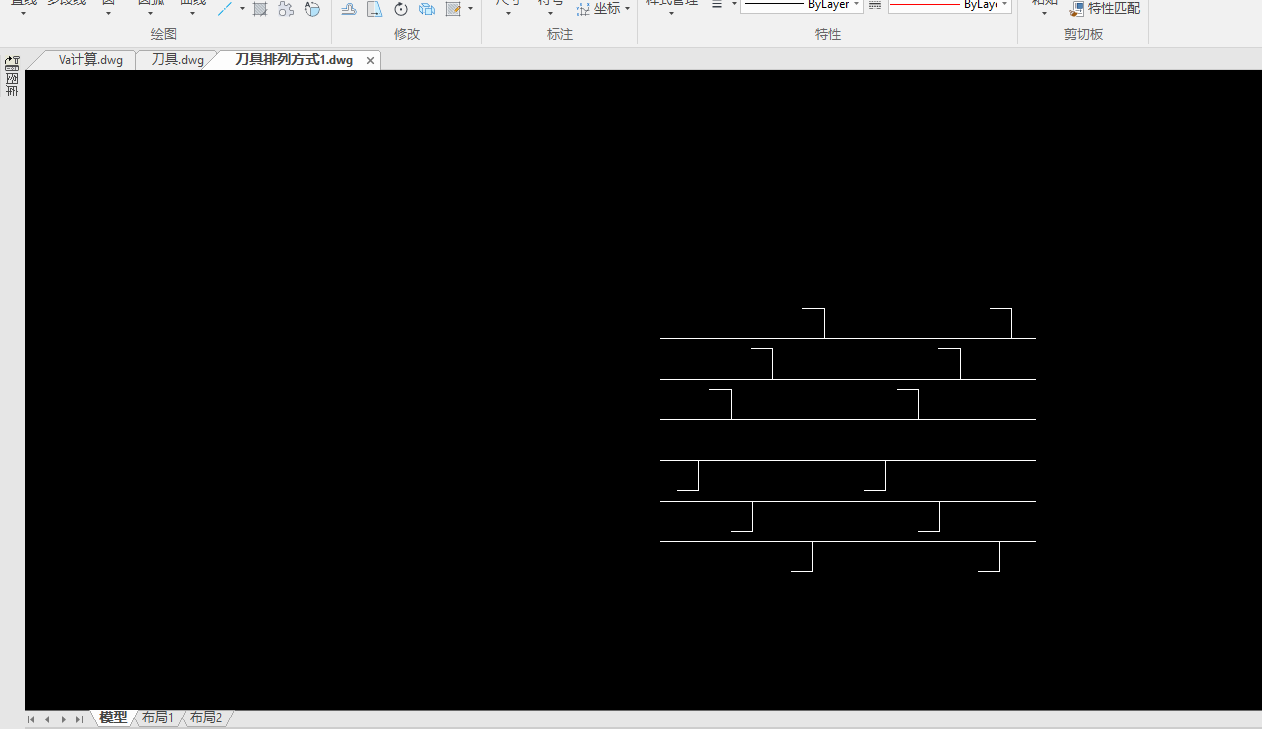Switch to 刀具.dwg document tab
1262x729 pixels.
[x=177, y=60]
